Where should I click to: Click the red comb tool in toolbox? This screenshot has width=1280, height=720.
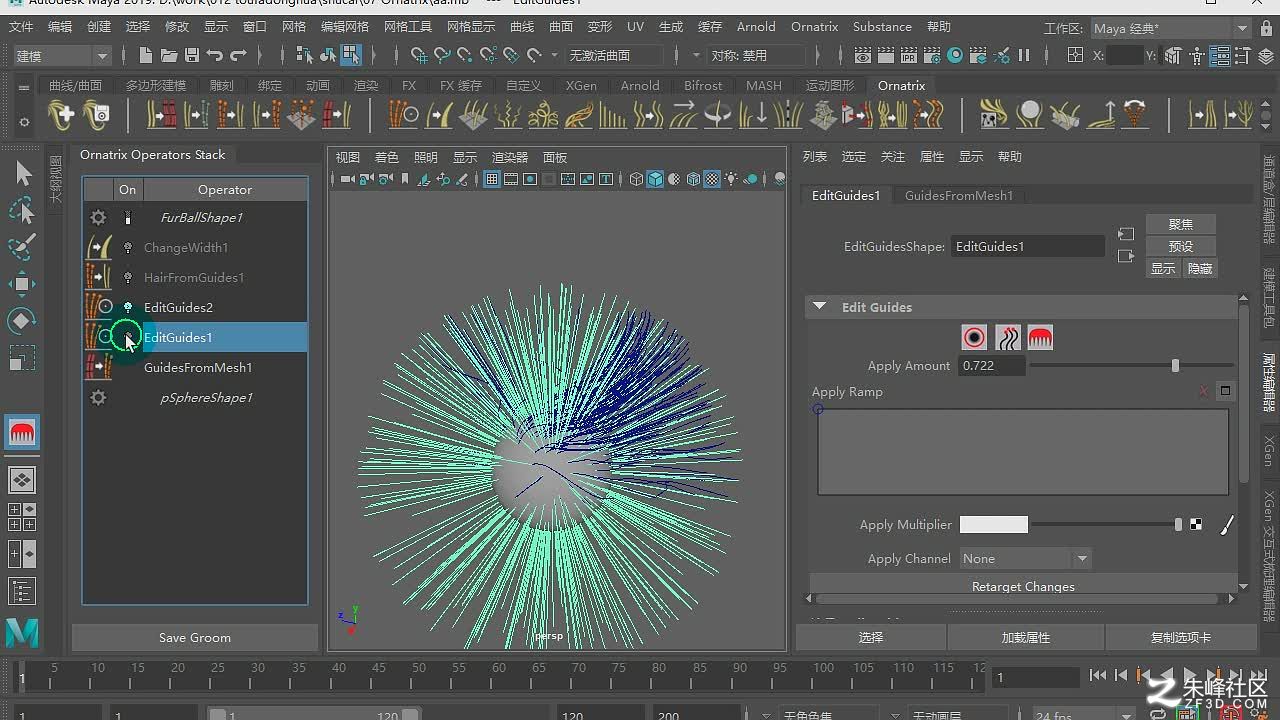pyautogui.click(x=22, y=432)
